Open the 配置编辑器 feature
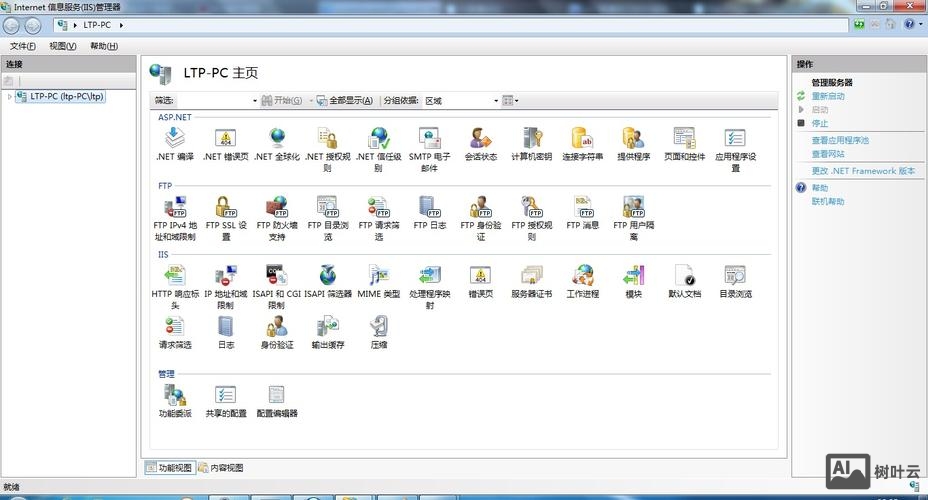This screenshot has height=500, width=928. click(277, 401)
